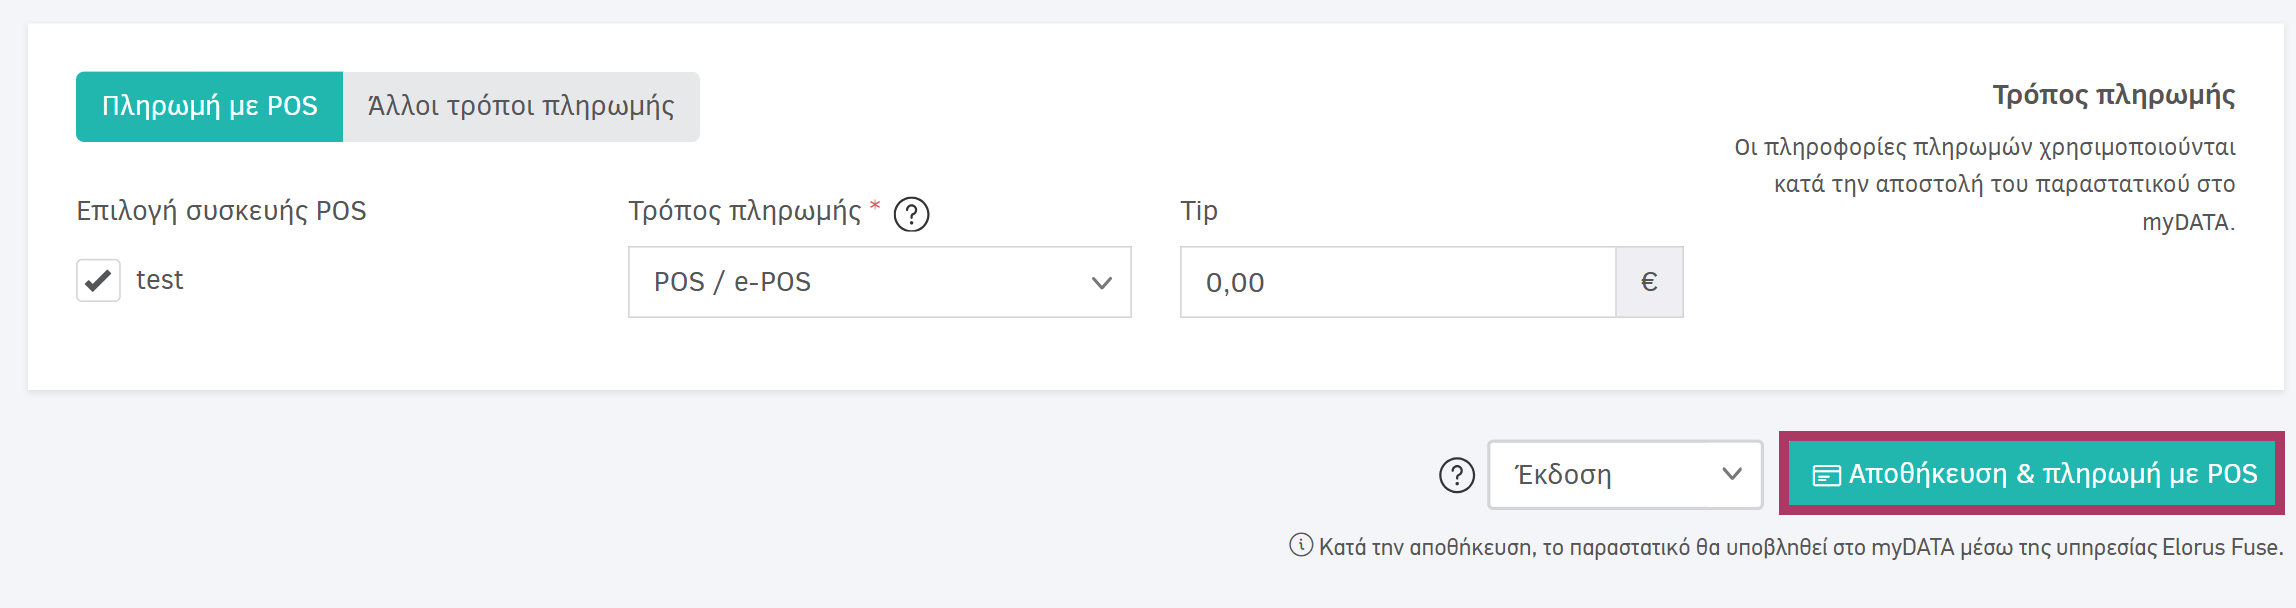Click the help icon beside Τρόπος πληρωμής
Image resolution: width=2296 pixels, height=608 pixels.
point(913,212)
